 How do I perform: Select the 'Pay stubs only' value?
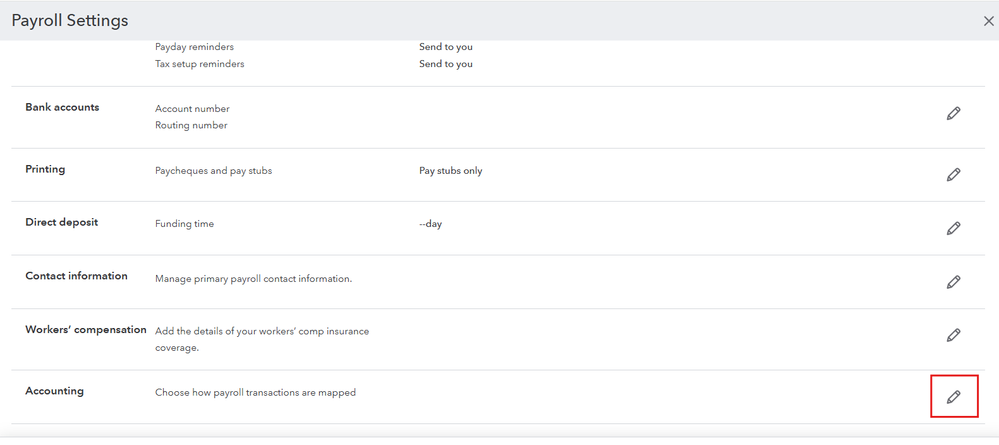click(450, 171)
